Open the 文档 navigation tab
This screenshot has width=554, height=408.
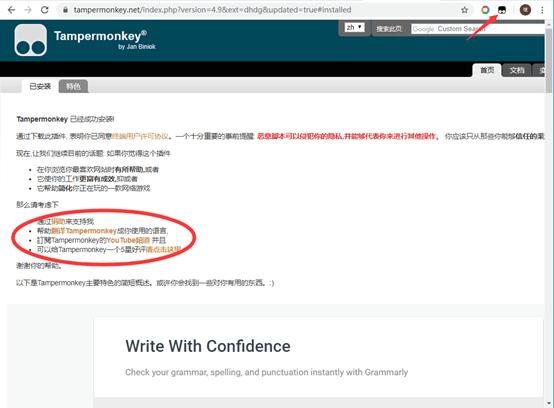517,70
